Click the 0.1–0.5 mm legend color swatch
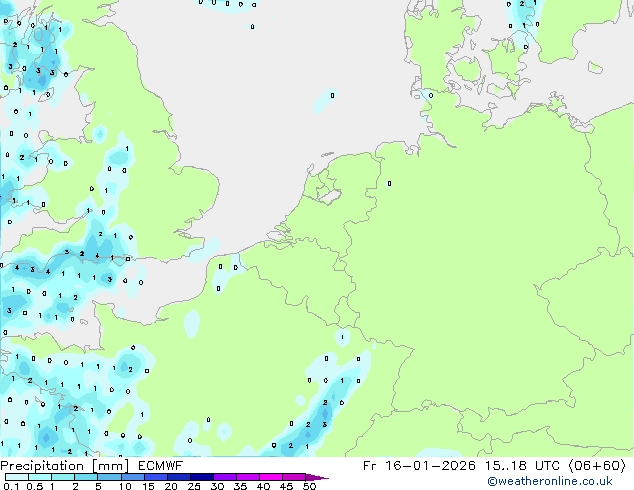The image size is (634, 490). click(17, 477)
